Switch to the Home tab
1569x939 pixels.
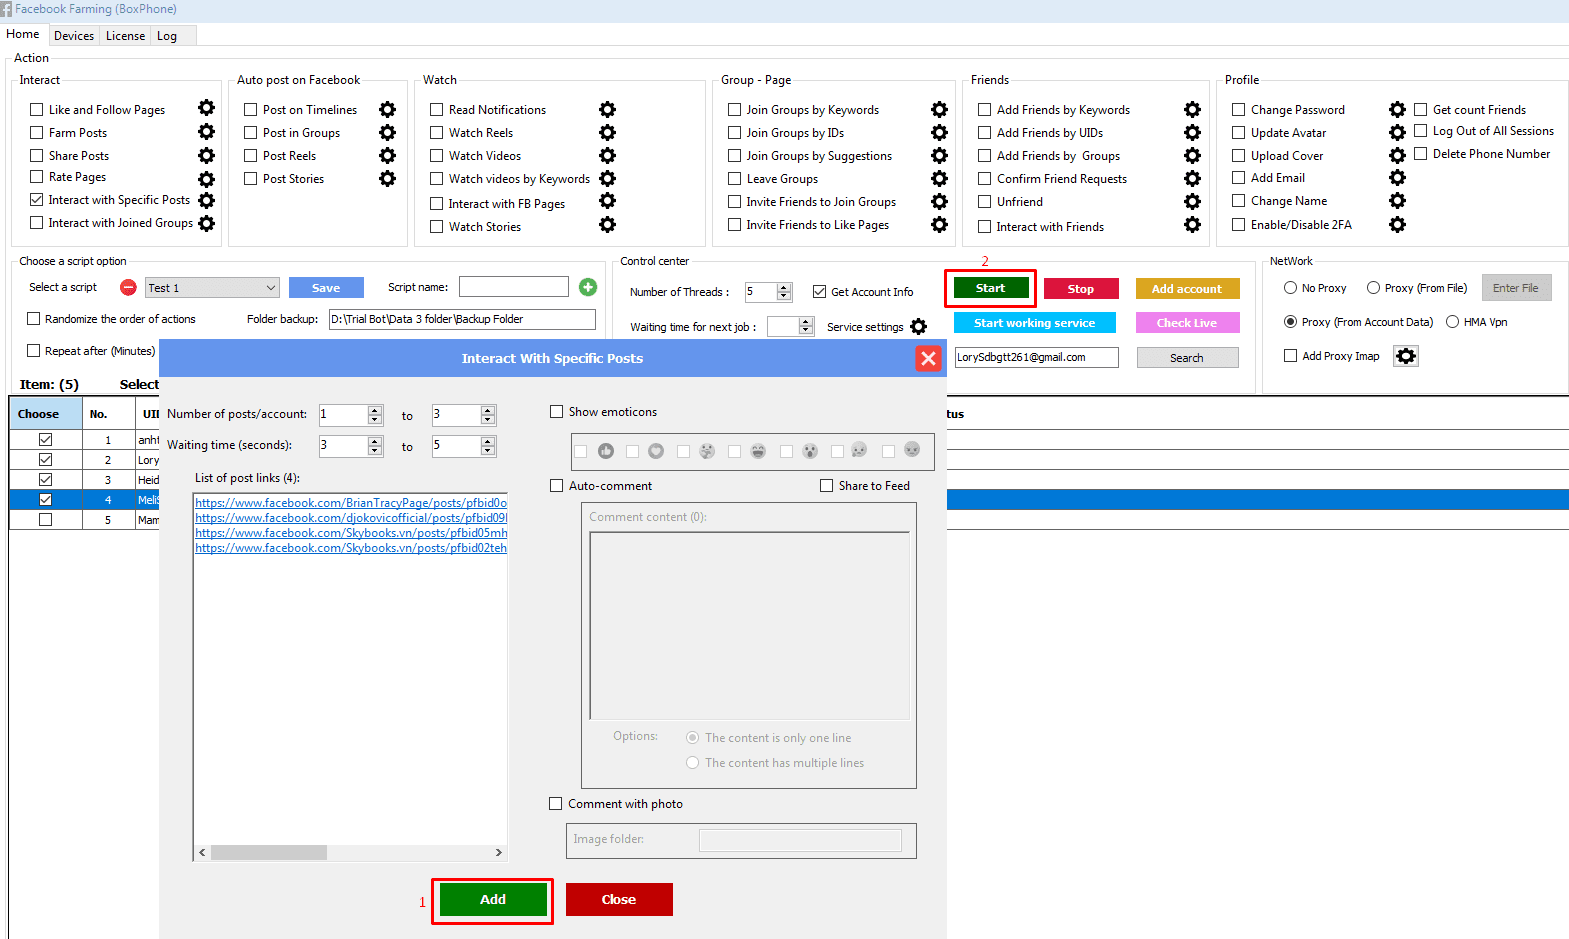(23, 34)
